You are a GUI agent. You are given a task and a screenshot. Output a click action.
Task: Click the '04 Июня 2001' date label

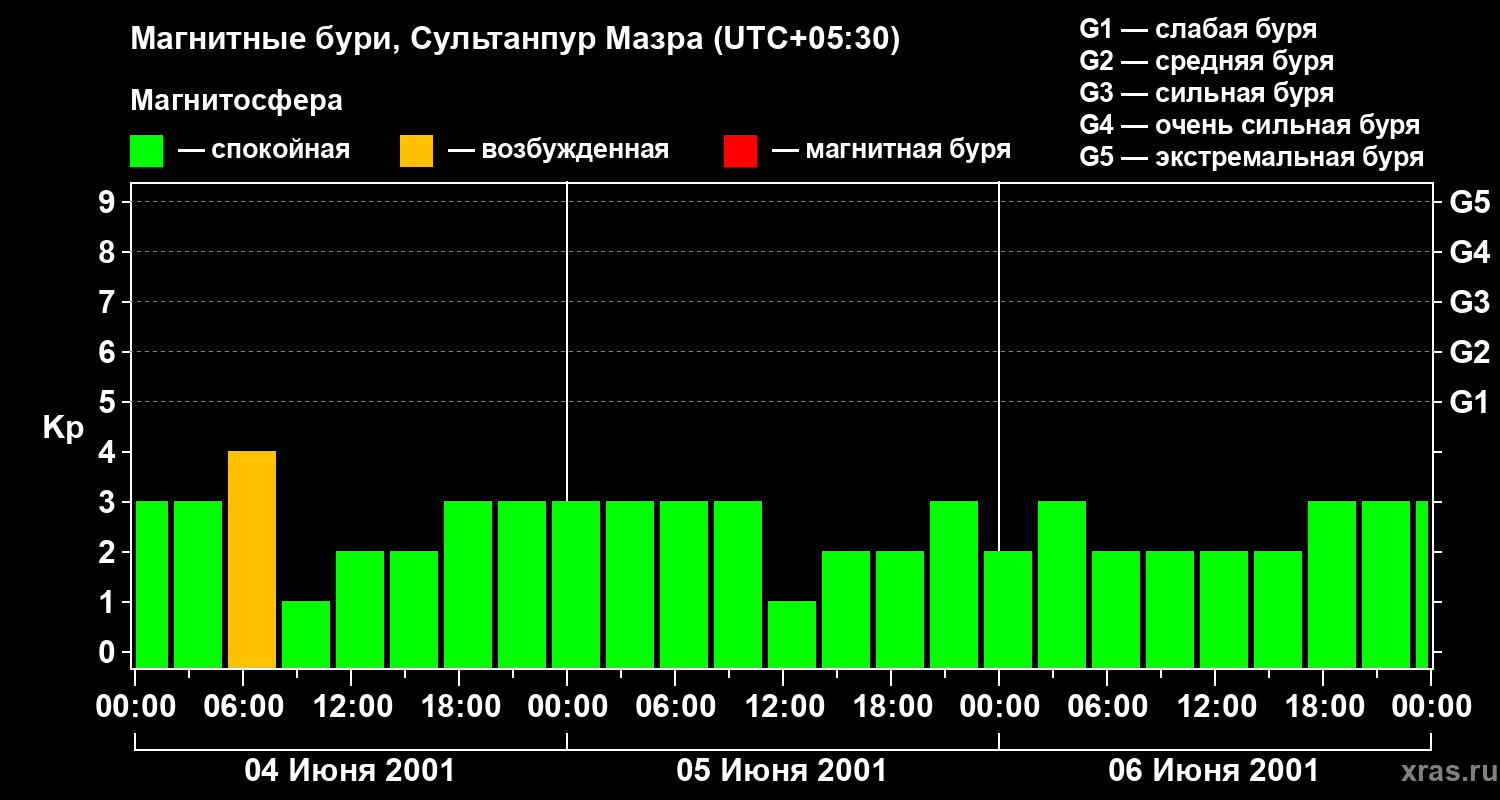click(350, 771)
